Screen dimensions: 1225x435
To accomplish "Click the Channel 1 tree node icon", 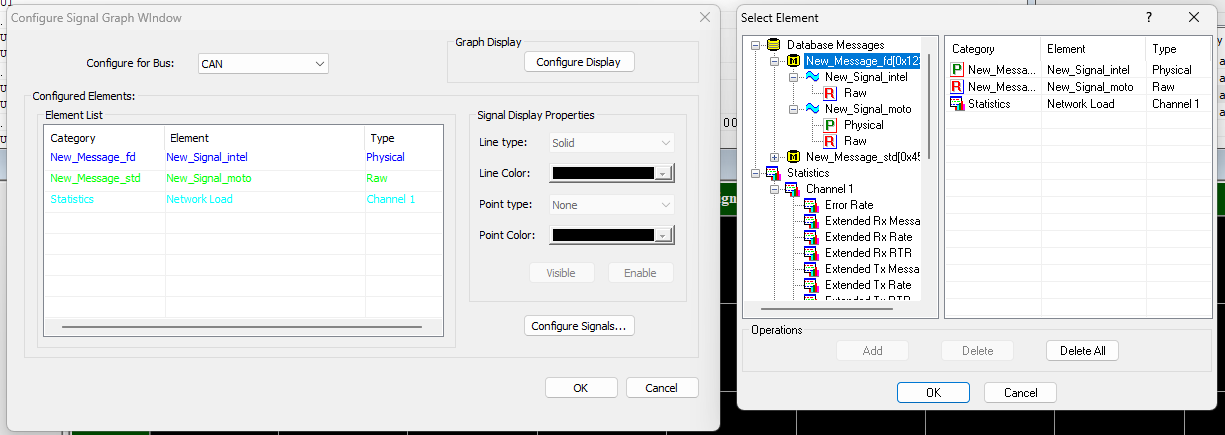I will click(x=792, y=189).
